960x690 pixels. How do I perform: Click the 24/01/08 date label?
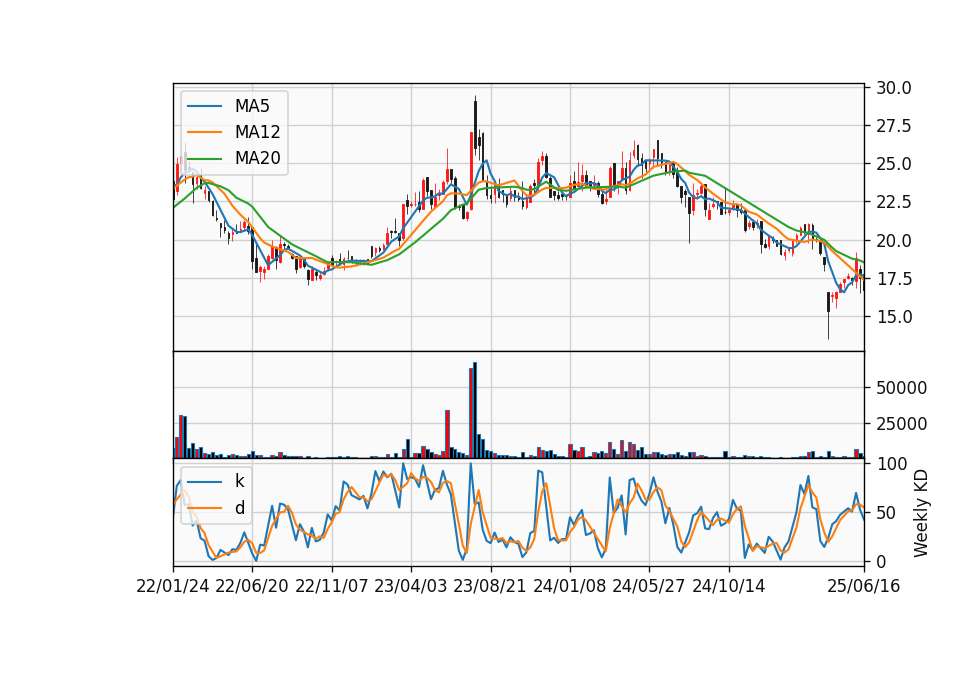pyautogui.click(x=569, y=586)
